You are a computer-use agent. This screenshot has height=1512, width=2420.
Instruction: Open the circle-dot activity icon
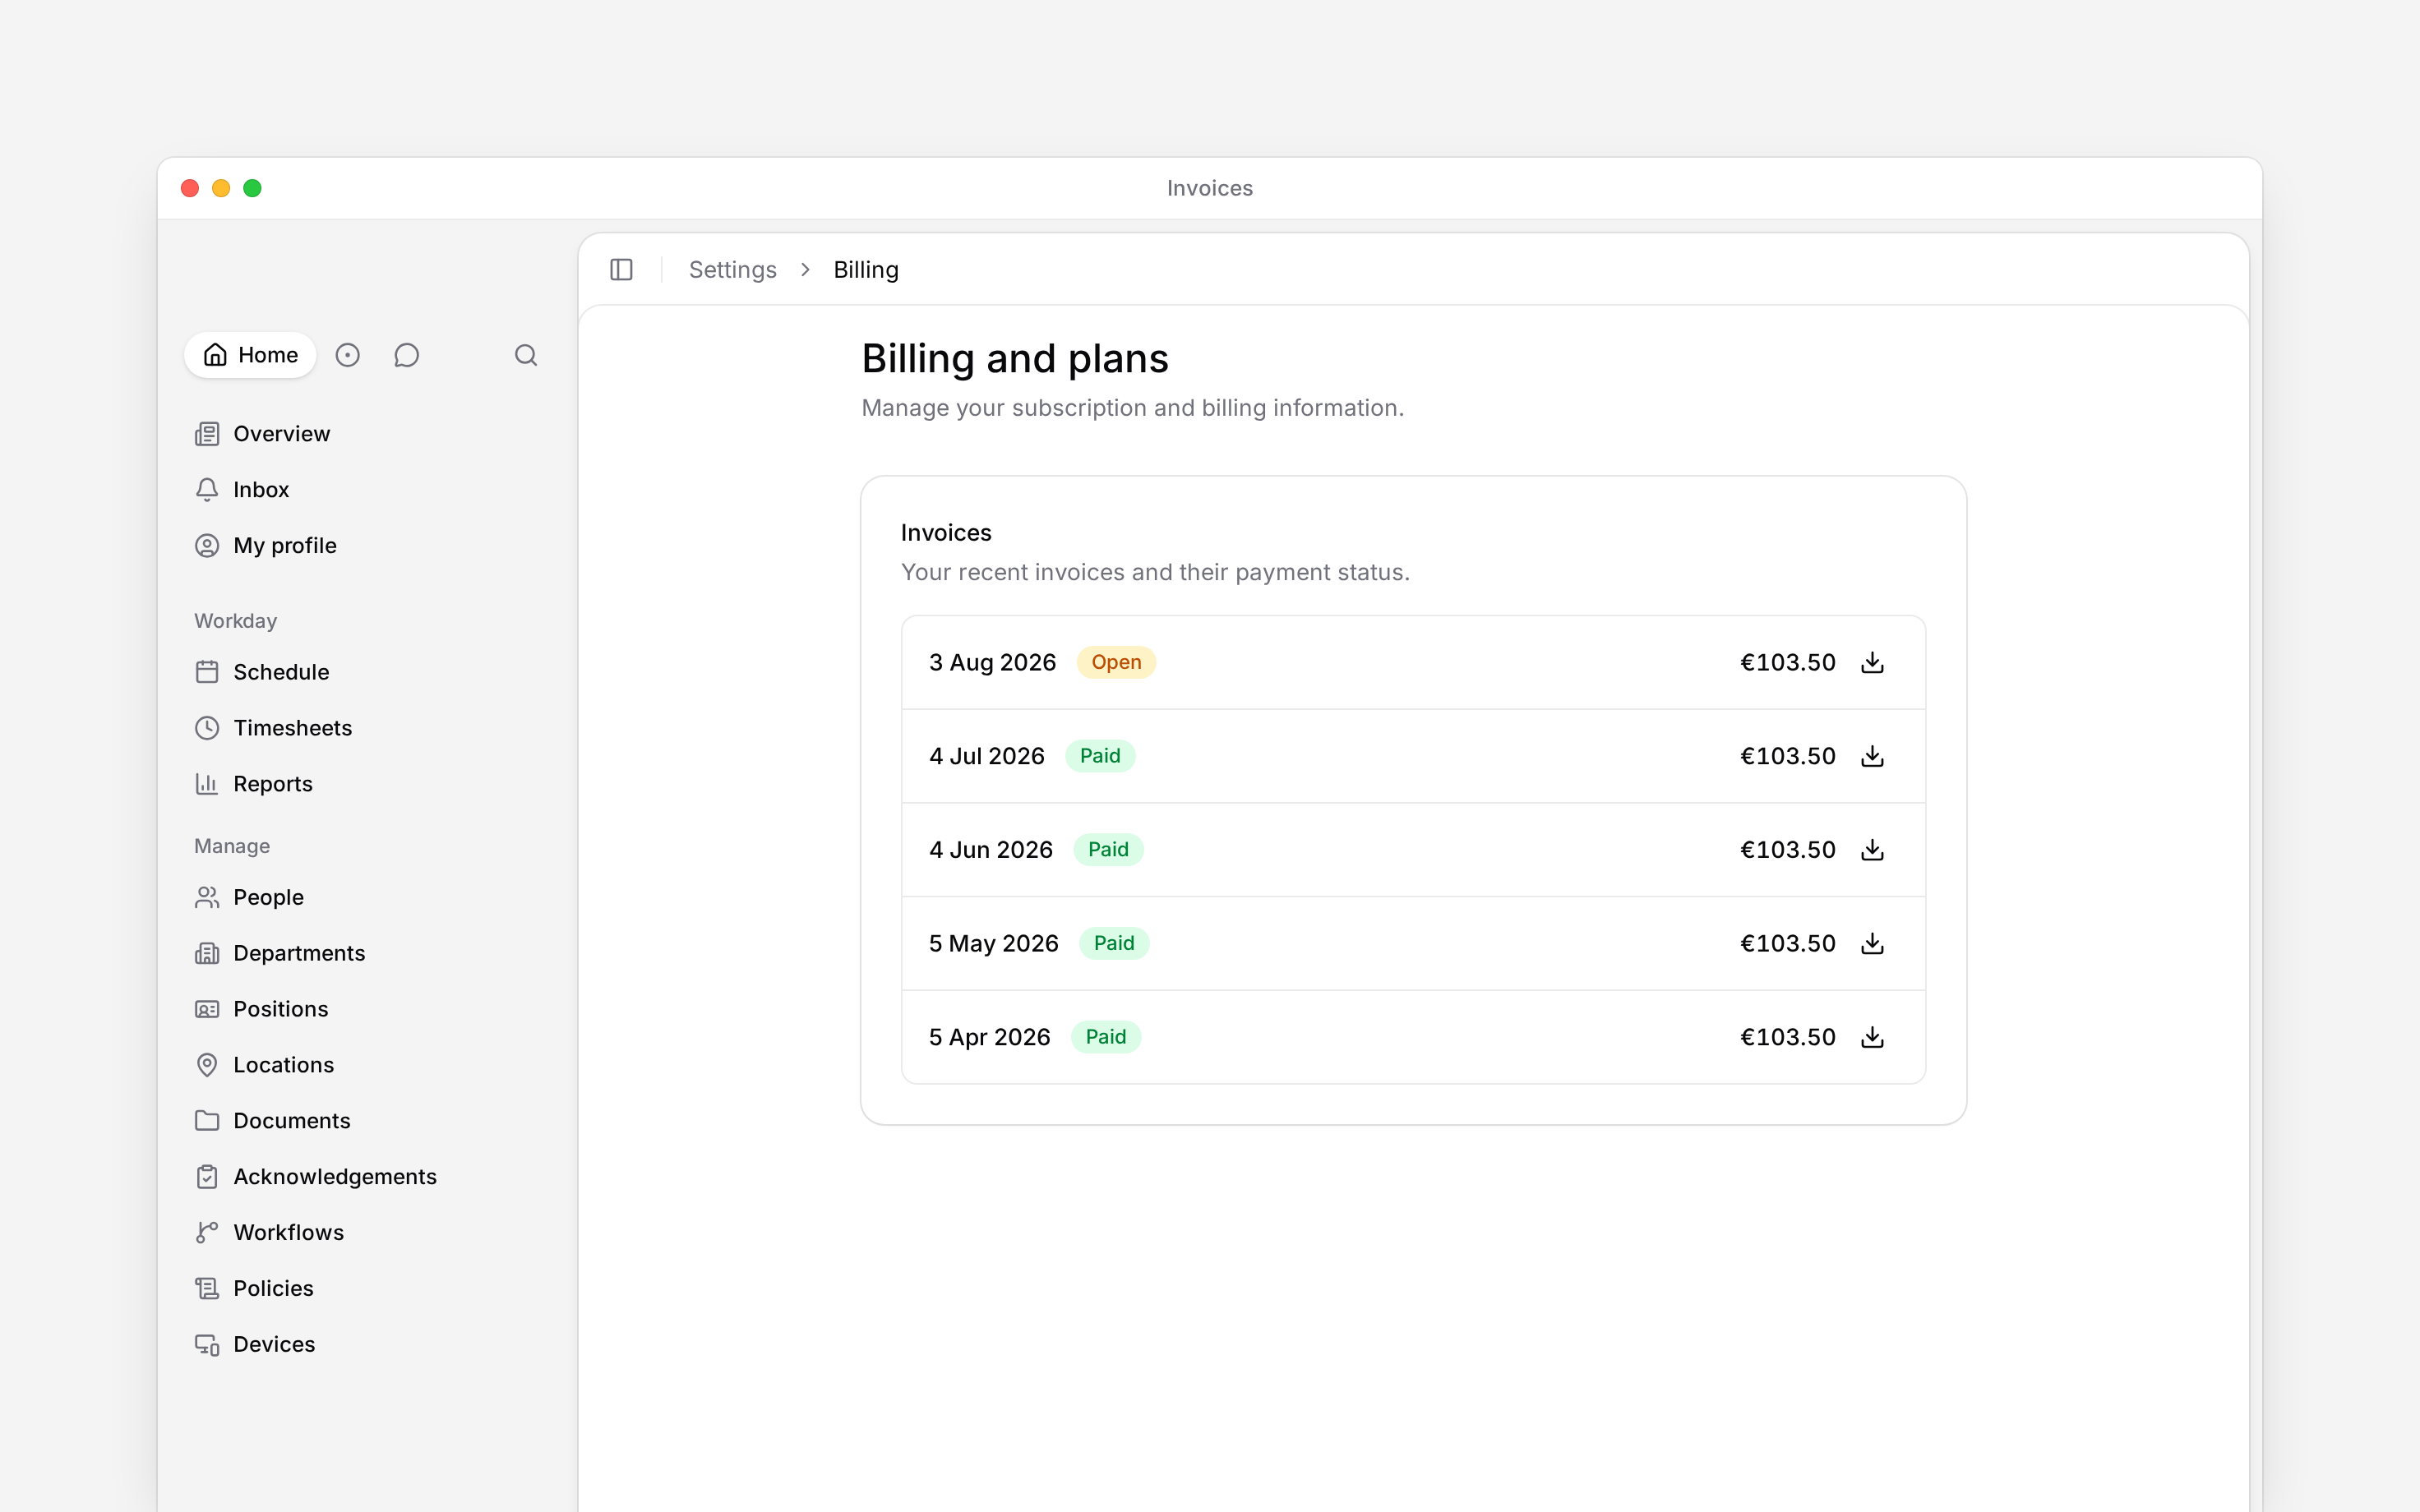pyautogui.click(x=347, y=355)
